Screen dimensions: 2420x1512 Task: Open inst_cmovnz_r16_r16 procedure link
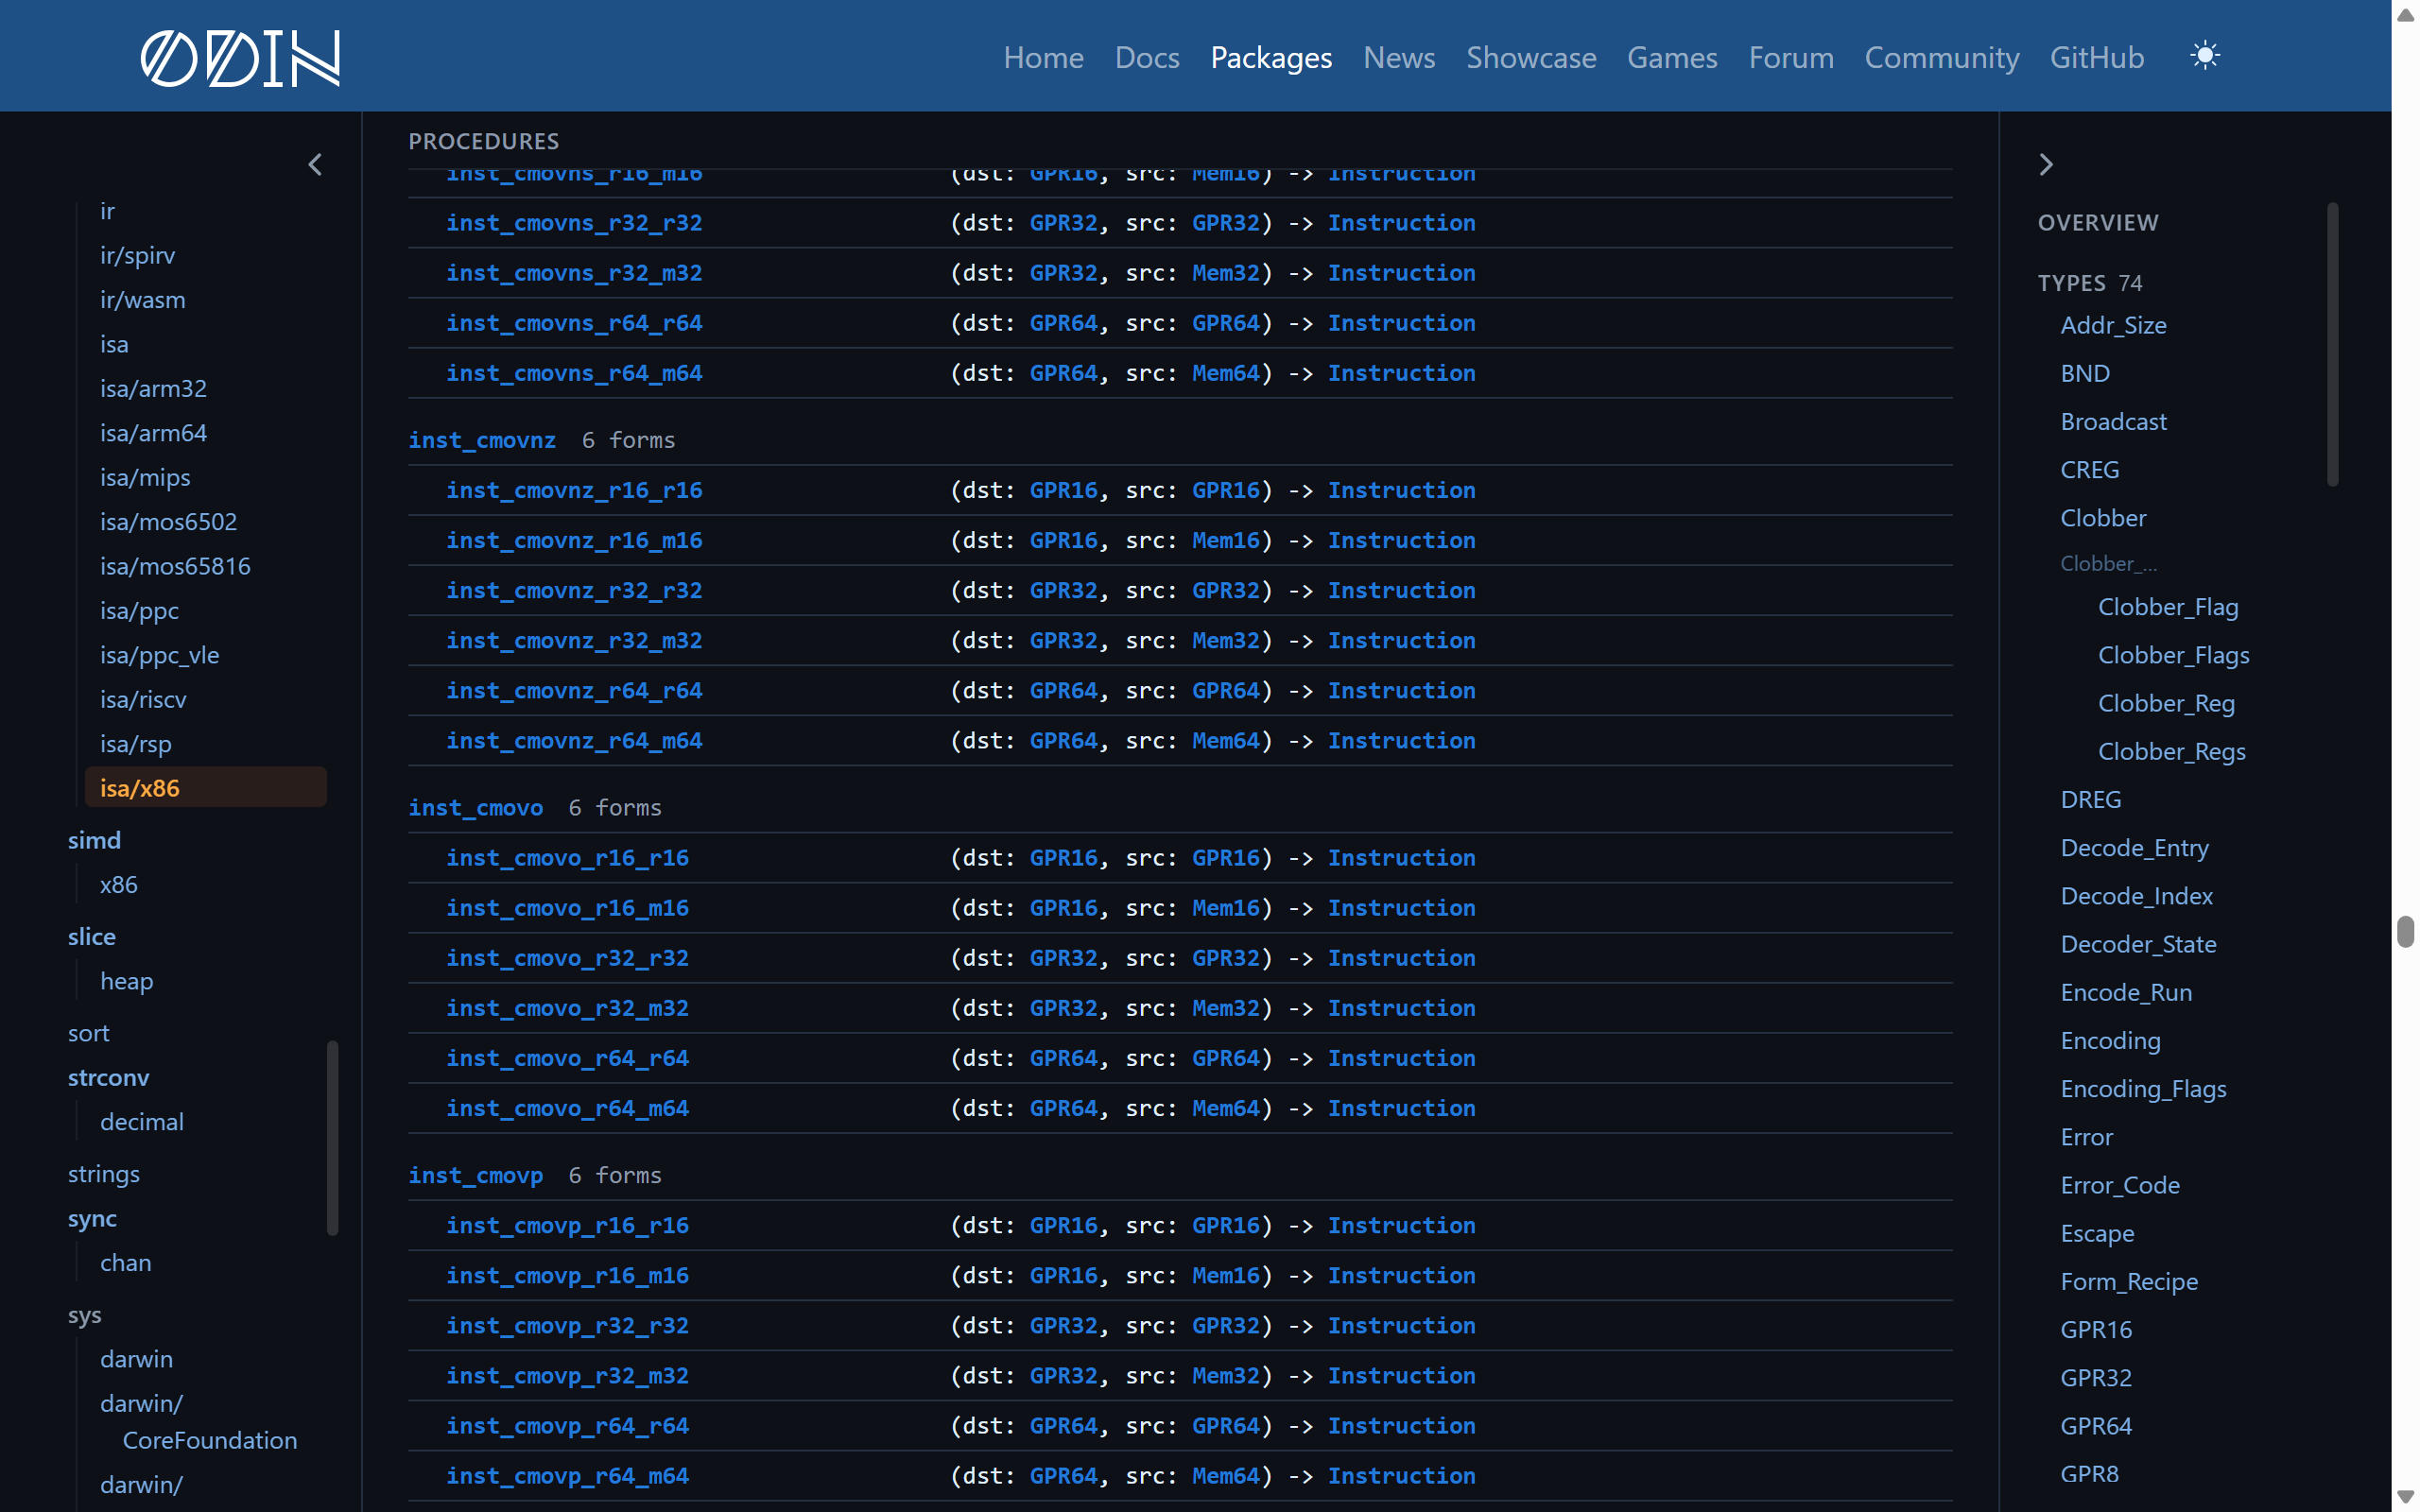pos(574,490)
